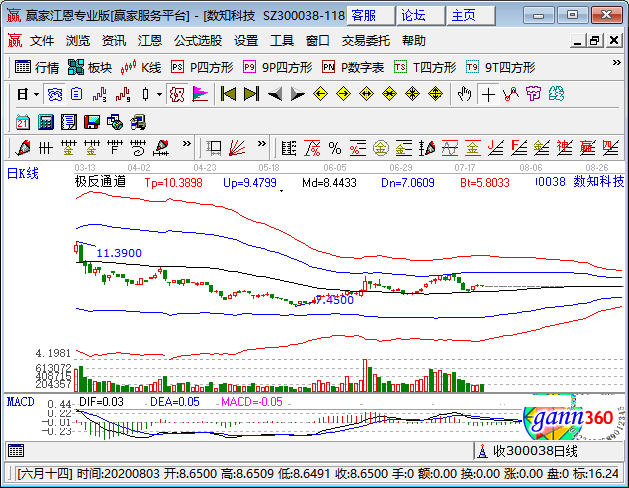Click yellow diamond right-arrow icon
Viewport: 629px width, 488px height.
point(343,94)
